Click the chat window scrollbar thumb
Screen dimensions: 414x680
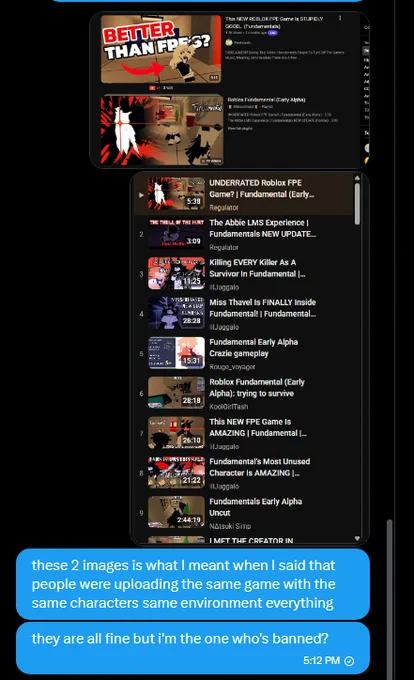coord(390,599)
